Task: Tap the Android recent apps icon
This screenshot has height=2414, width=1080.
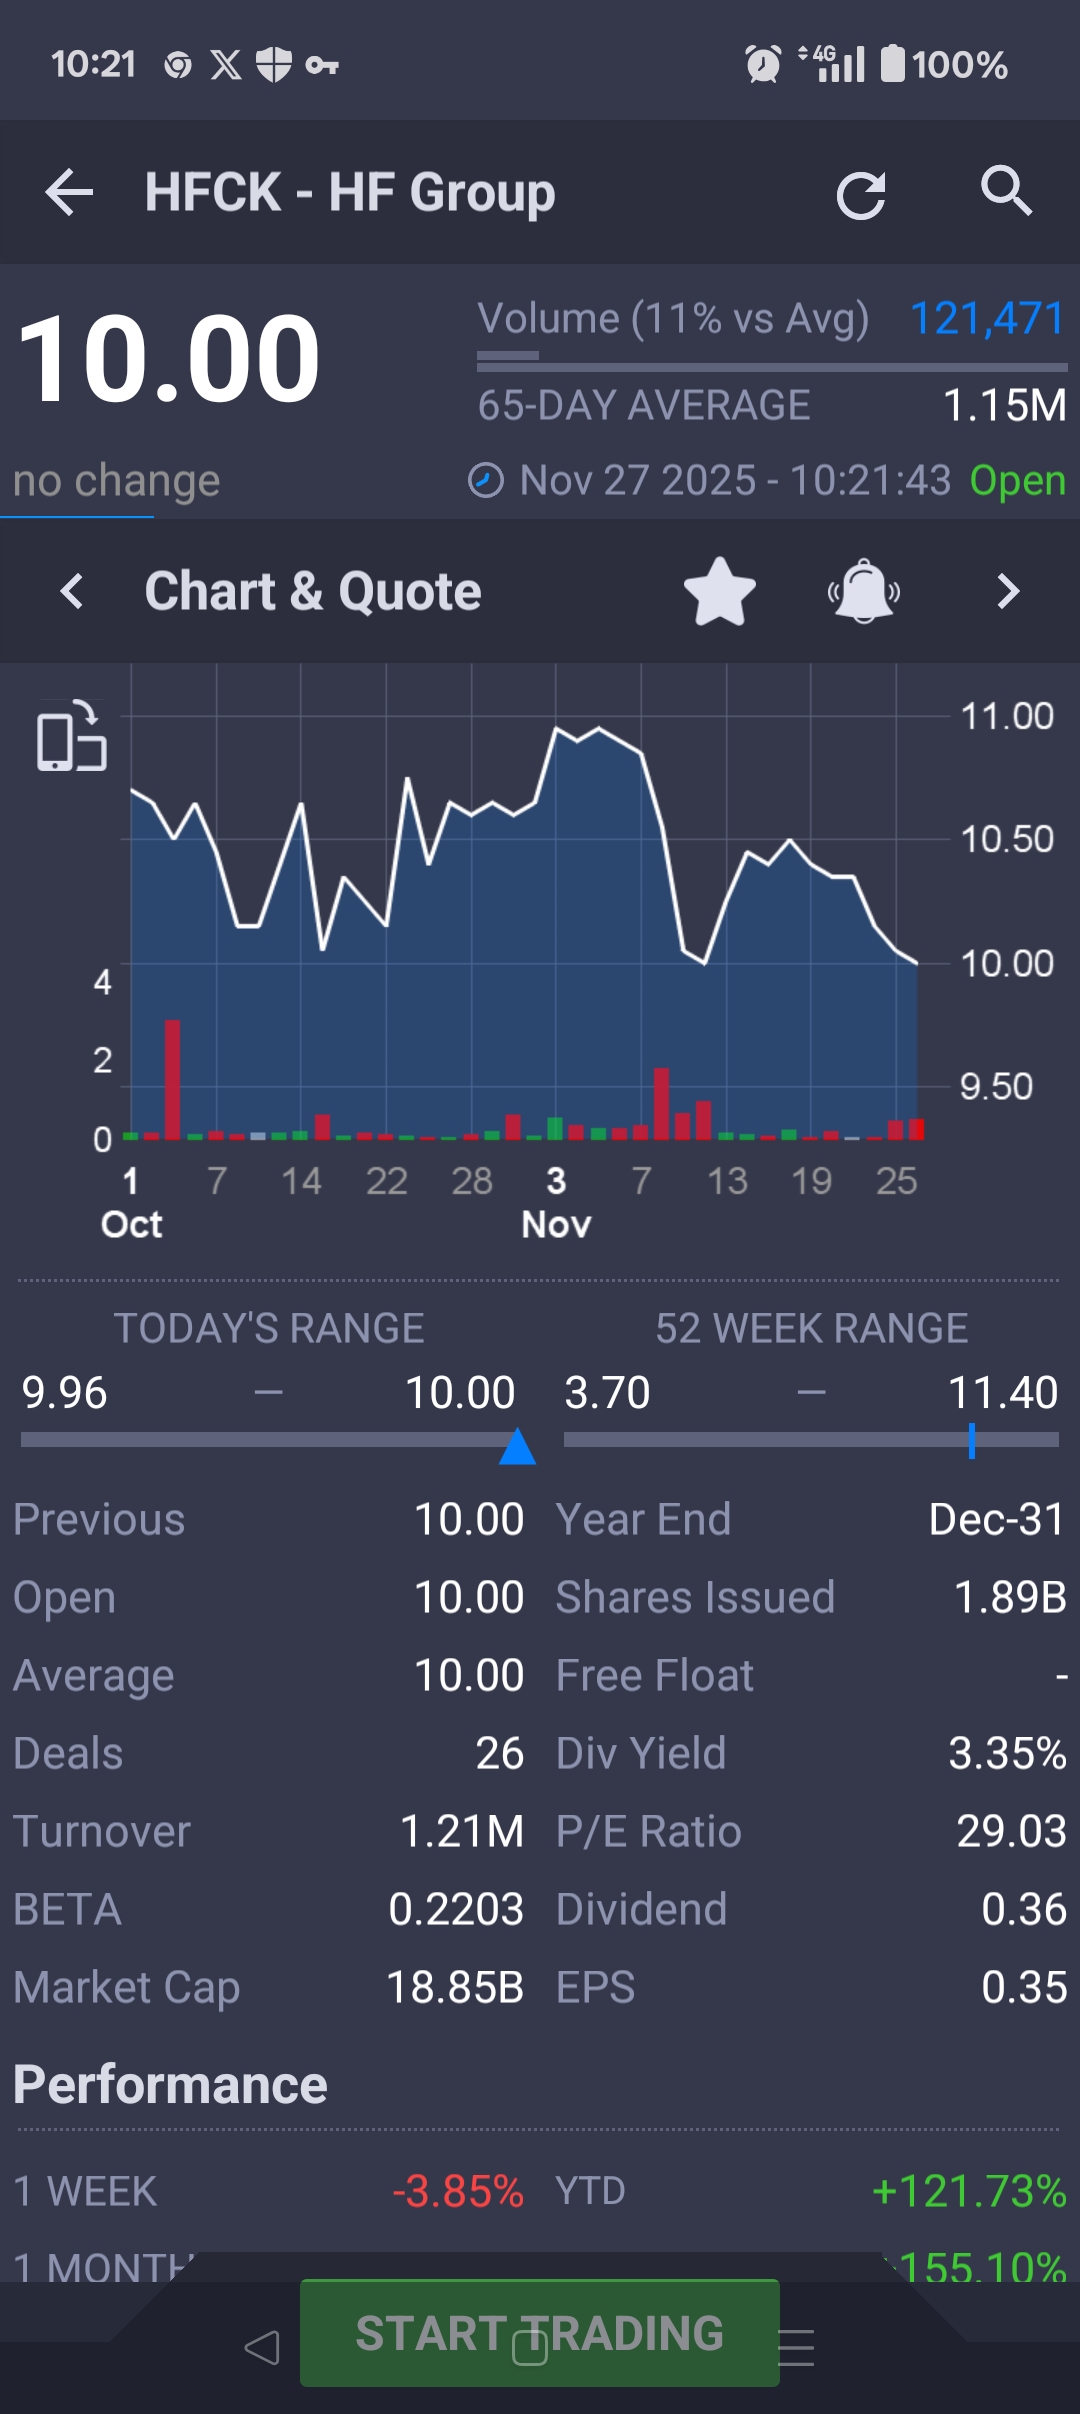Action: point(796,2347)
